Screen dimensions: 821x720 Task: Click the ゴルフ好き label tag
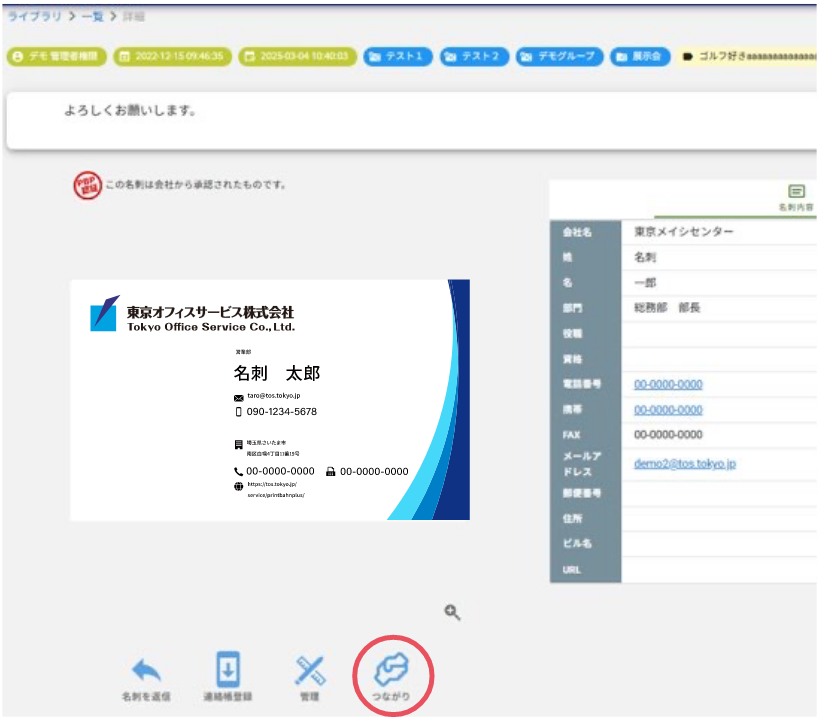(x=748, y=56)
